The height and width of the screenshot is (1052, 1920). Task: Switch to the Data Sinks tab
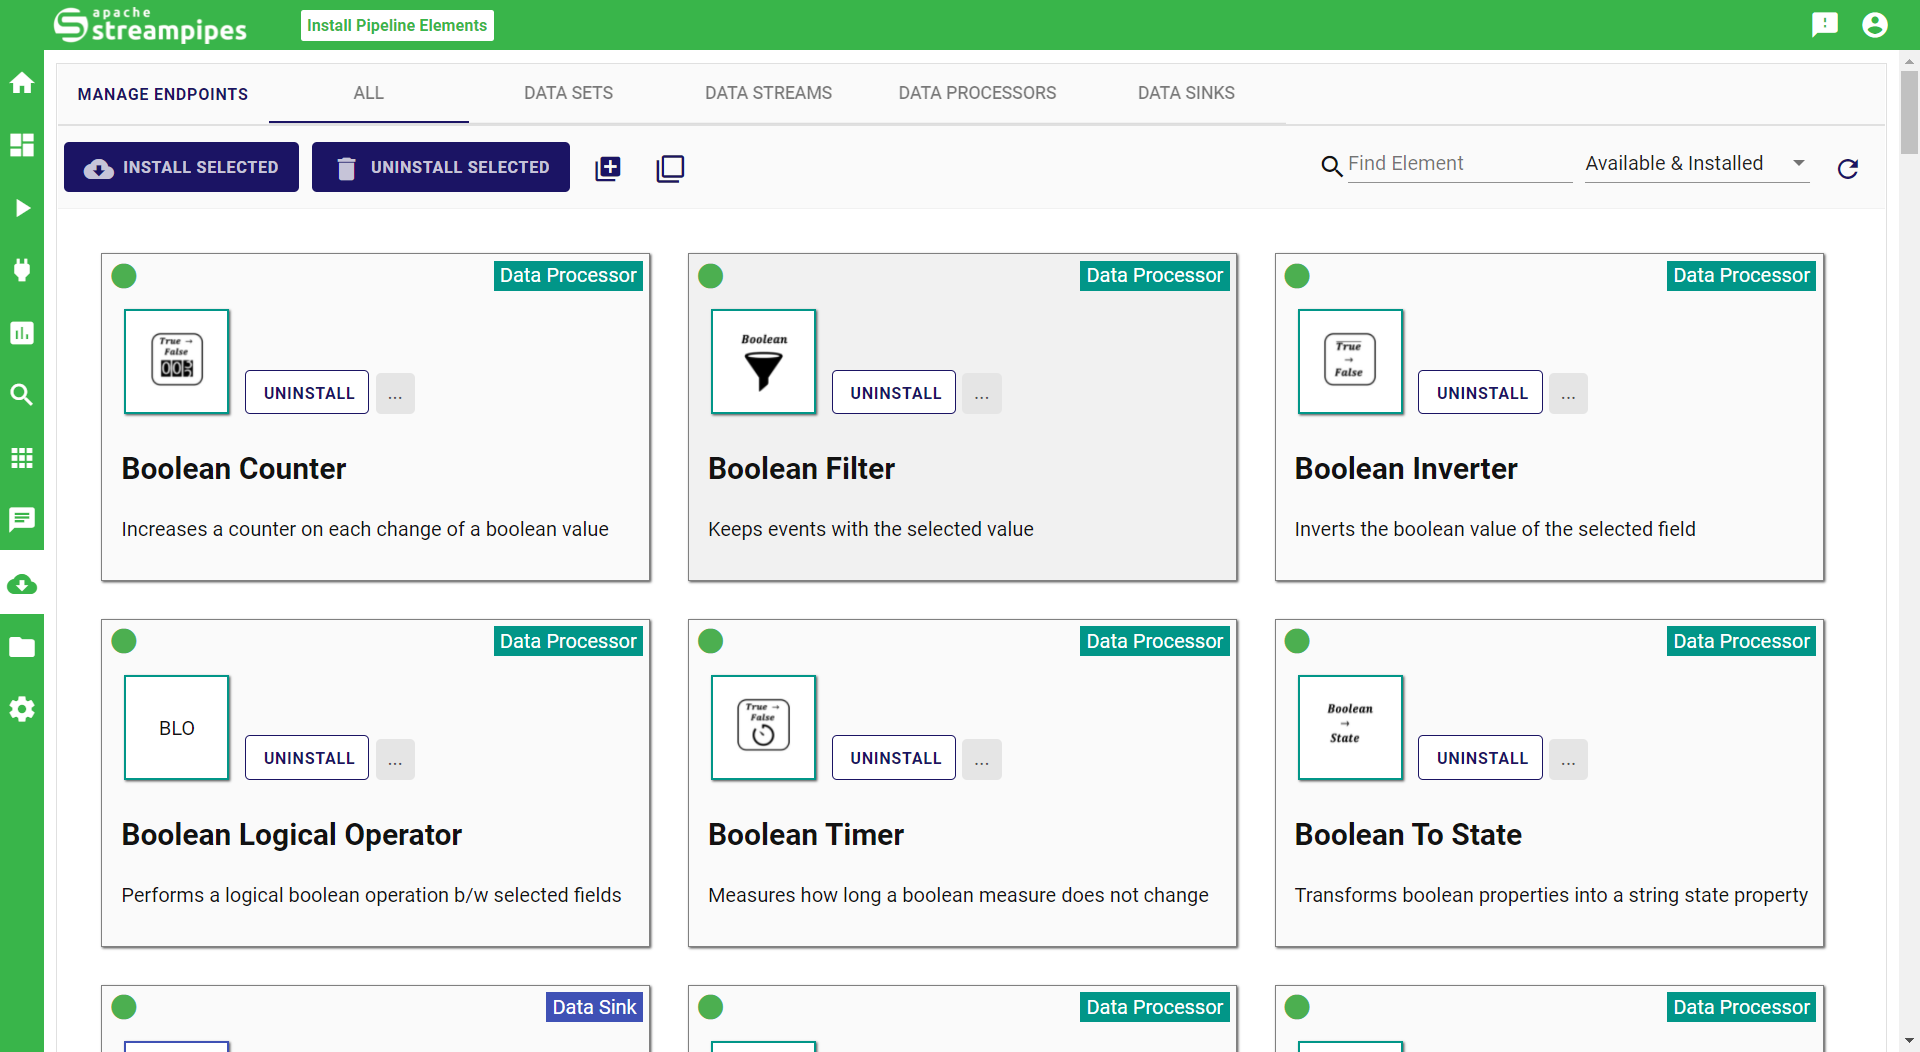pos(1186,93)
